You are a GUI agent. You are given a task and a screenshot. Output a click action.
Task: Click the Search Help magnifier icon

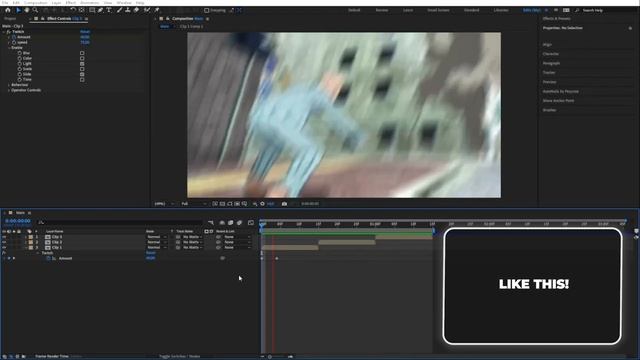tap(577, 10)
